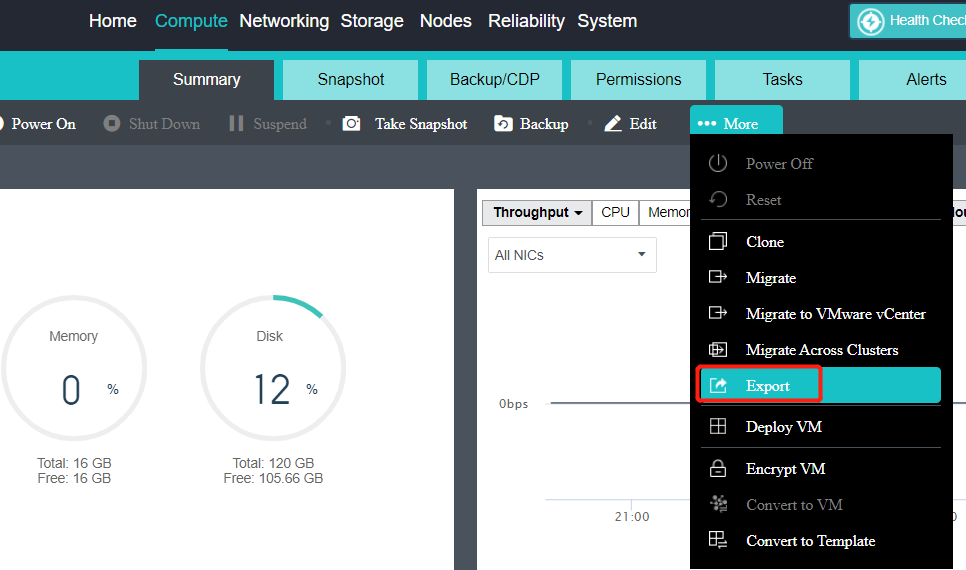Click the Backup icon in toolbar

point(504,124)
